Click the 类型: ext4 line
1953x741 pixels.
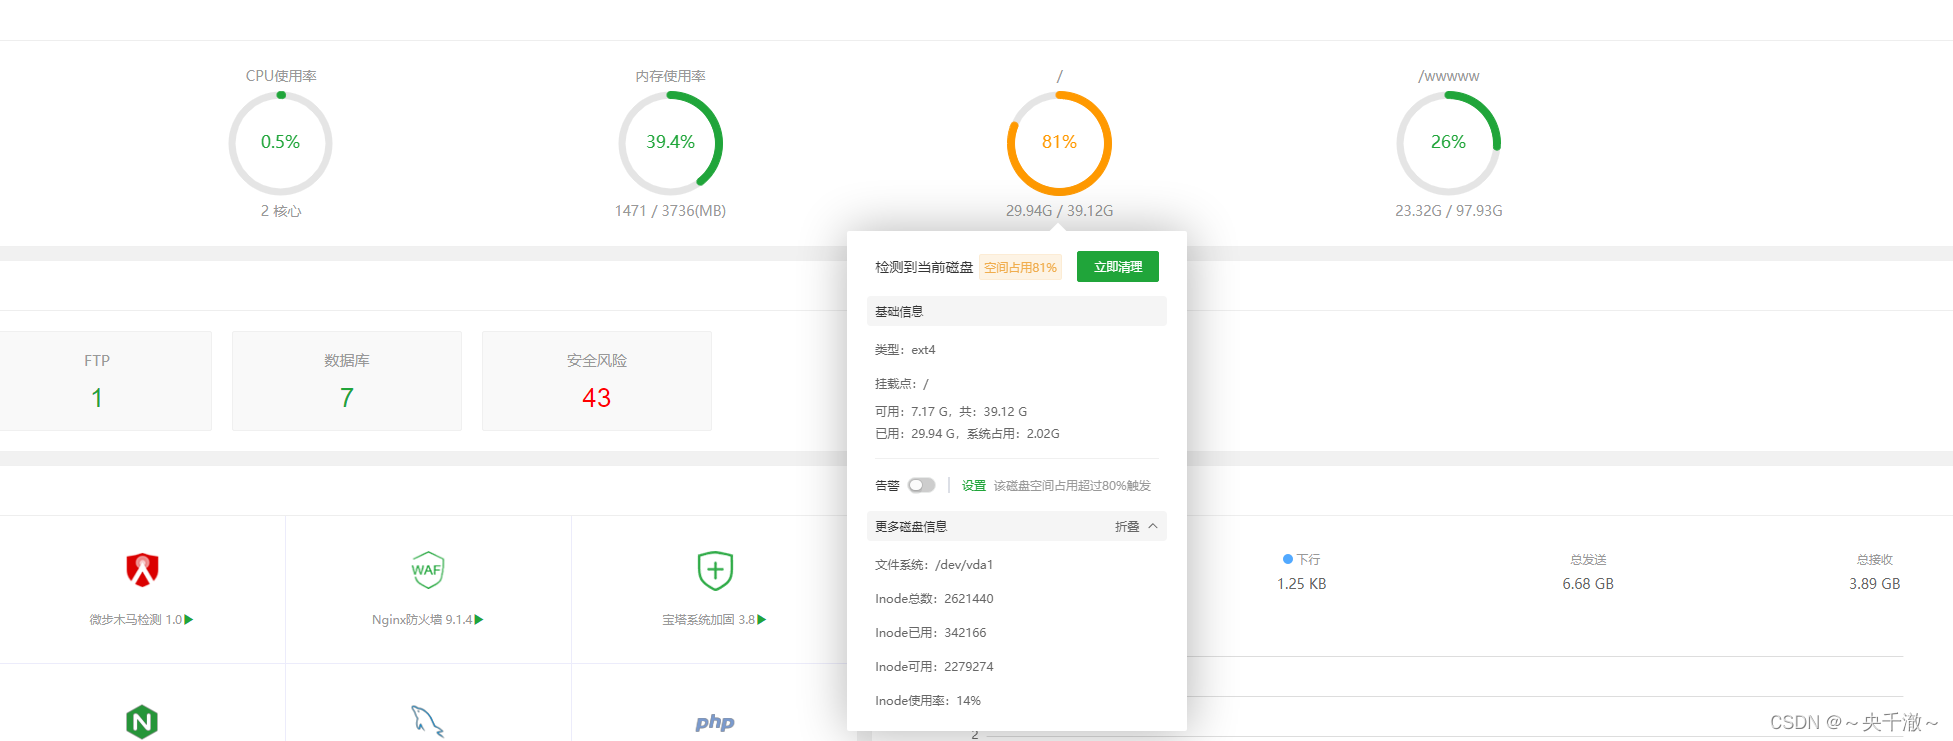(x=905, y=350)
